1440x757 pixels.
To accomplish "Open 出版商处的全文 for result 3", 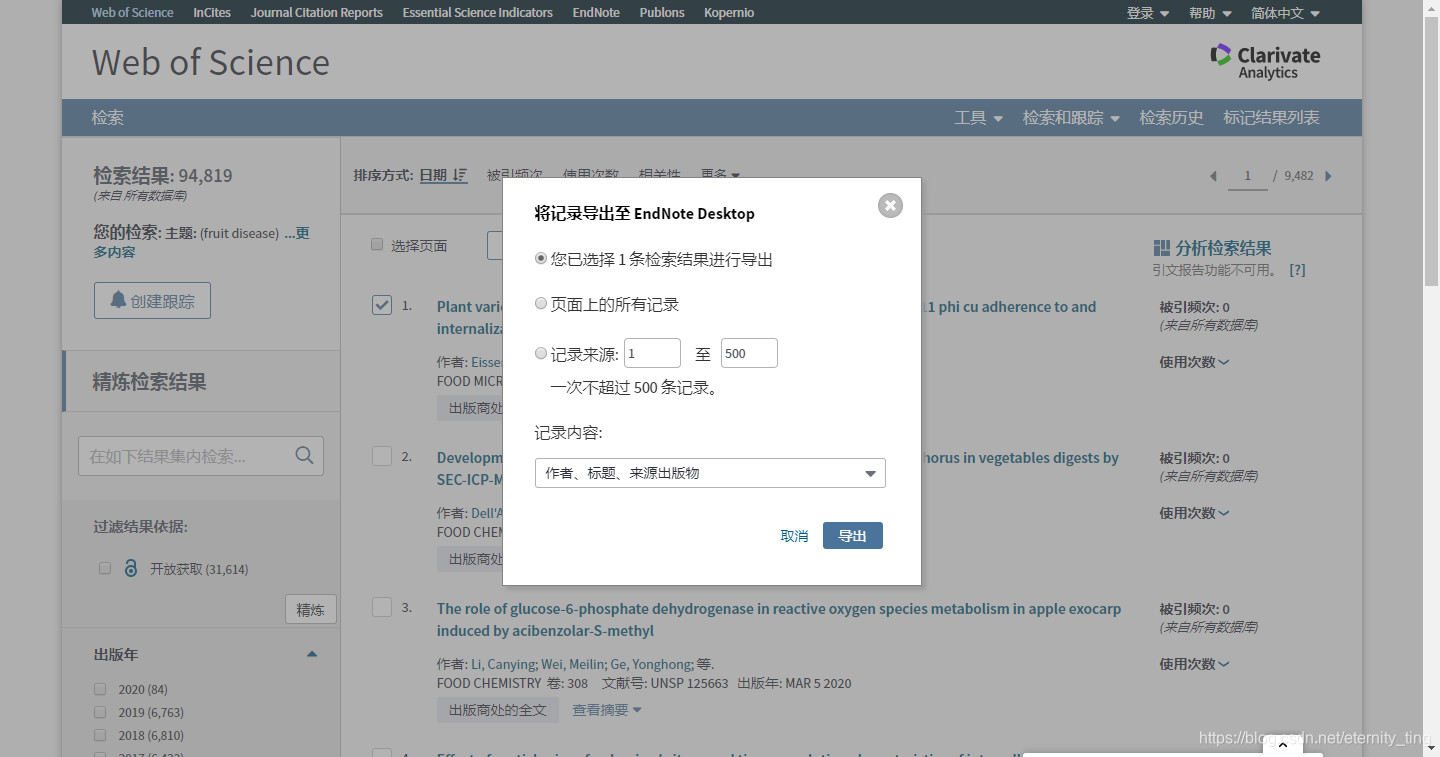I will pos(498,710).
